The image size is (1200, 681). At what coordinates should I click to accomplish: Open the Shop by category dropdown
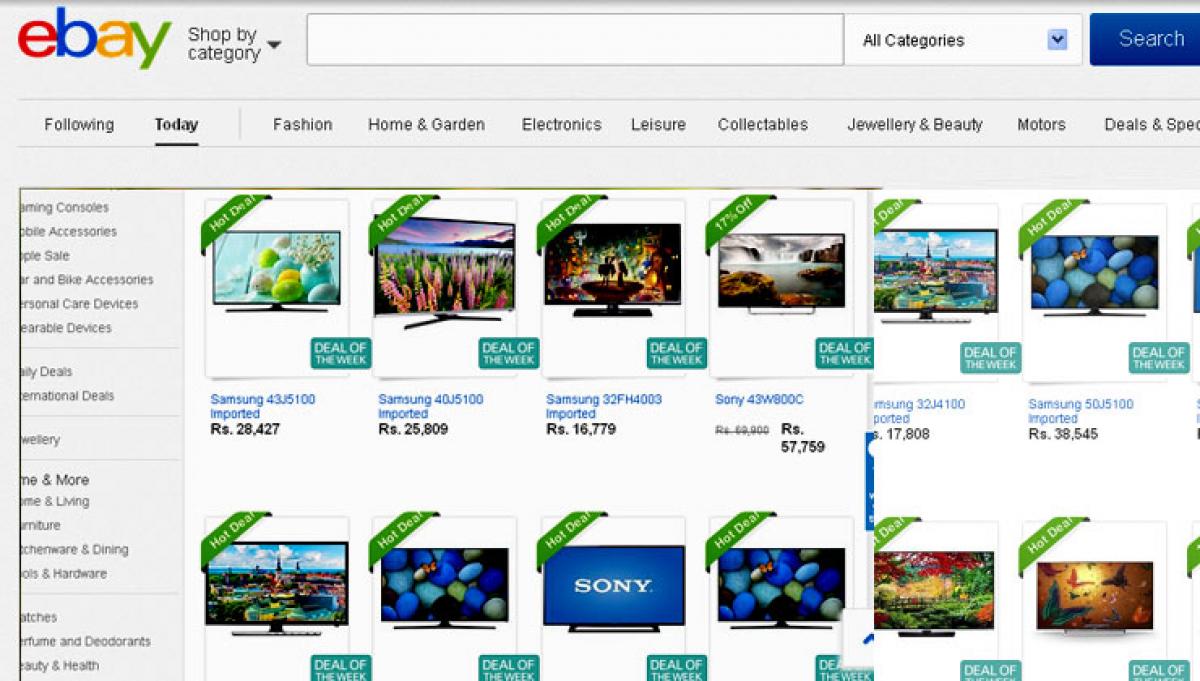click(233, 44)
